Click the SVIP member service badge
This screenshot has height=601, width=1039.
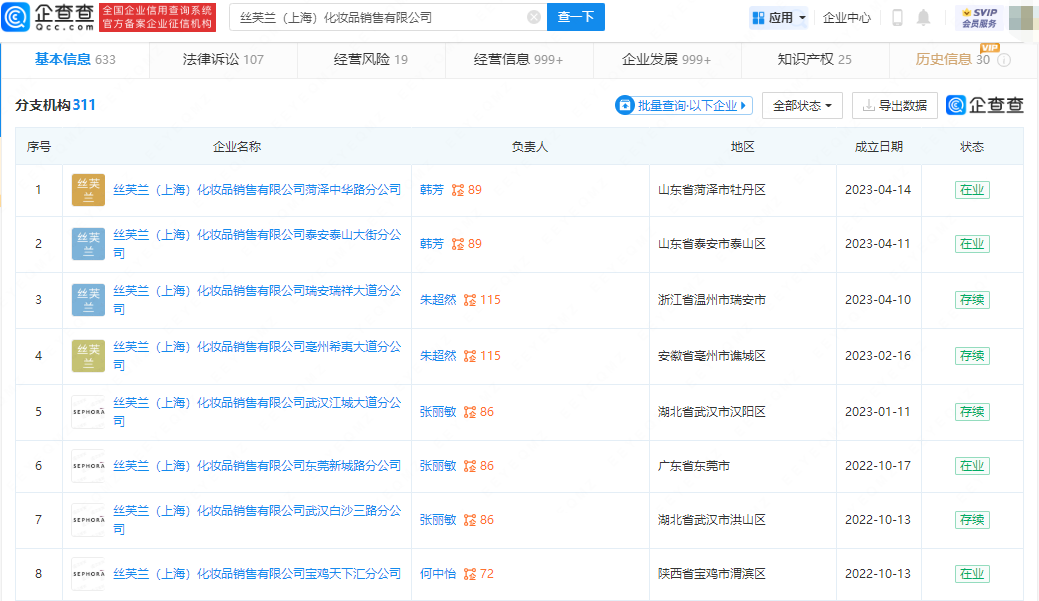979,17
